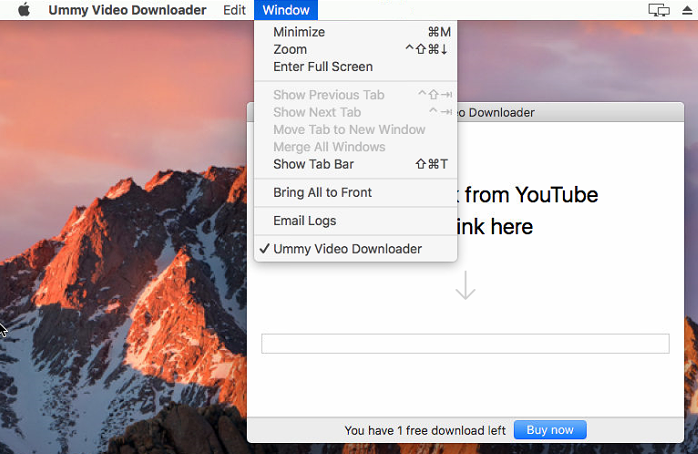This screenshot has width=698, height=454.
Task: Choose Bring All to Front
Action: pyautogui.click(x=355, y=192)
